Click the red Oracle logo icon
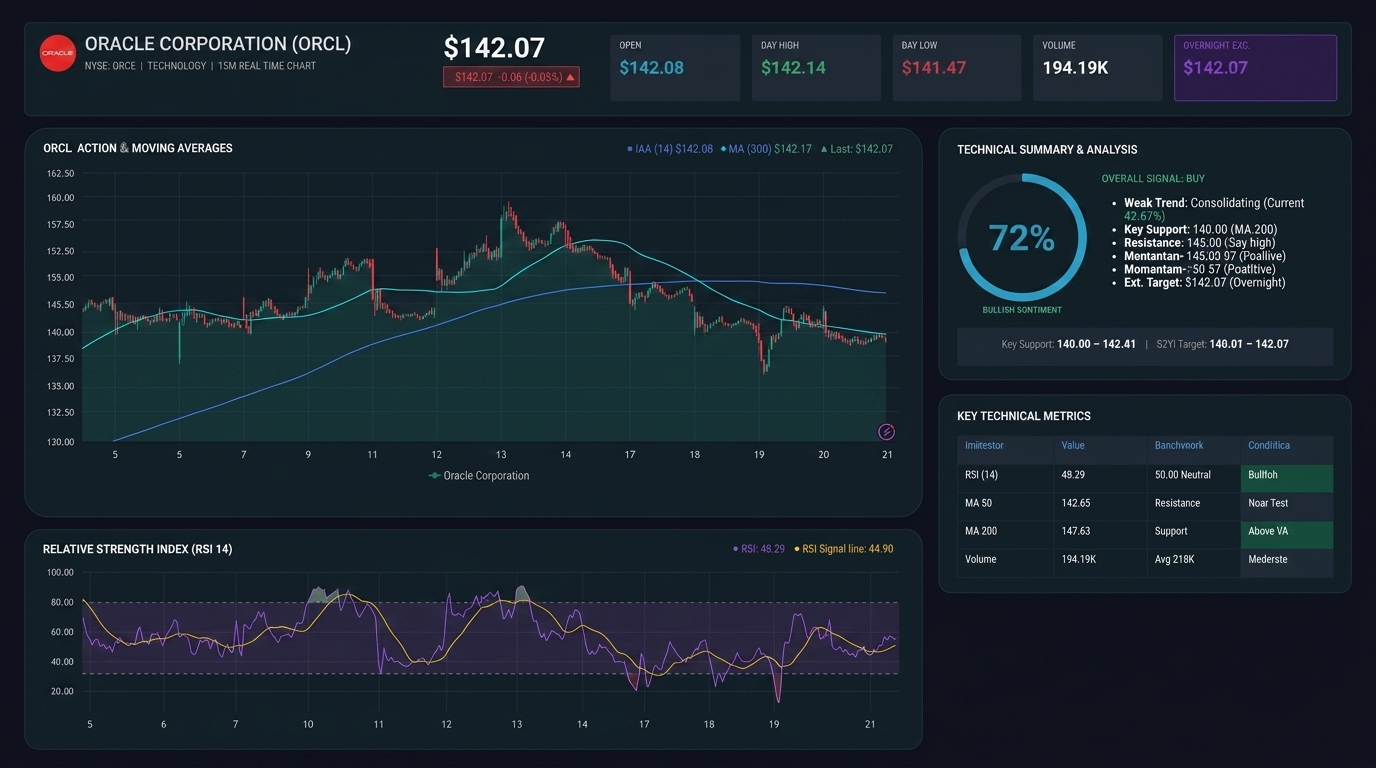1376x768 pixels. [x=57, y=53]
